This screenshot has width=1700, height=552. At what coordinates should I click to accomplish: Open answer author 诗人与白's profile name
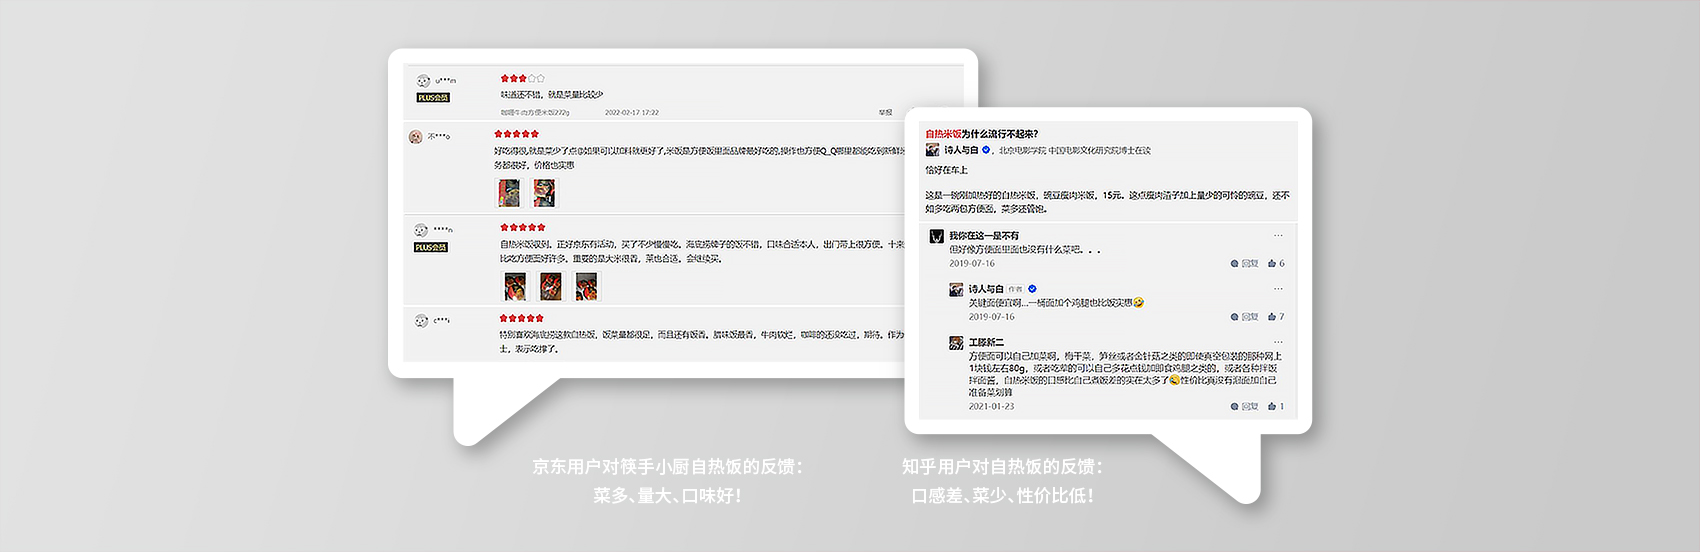[x=961, y=150]
